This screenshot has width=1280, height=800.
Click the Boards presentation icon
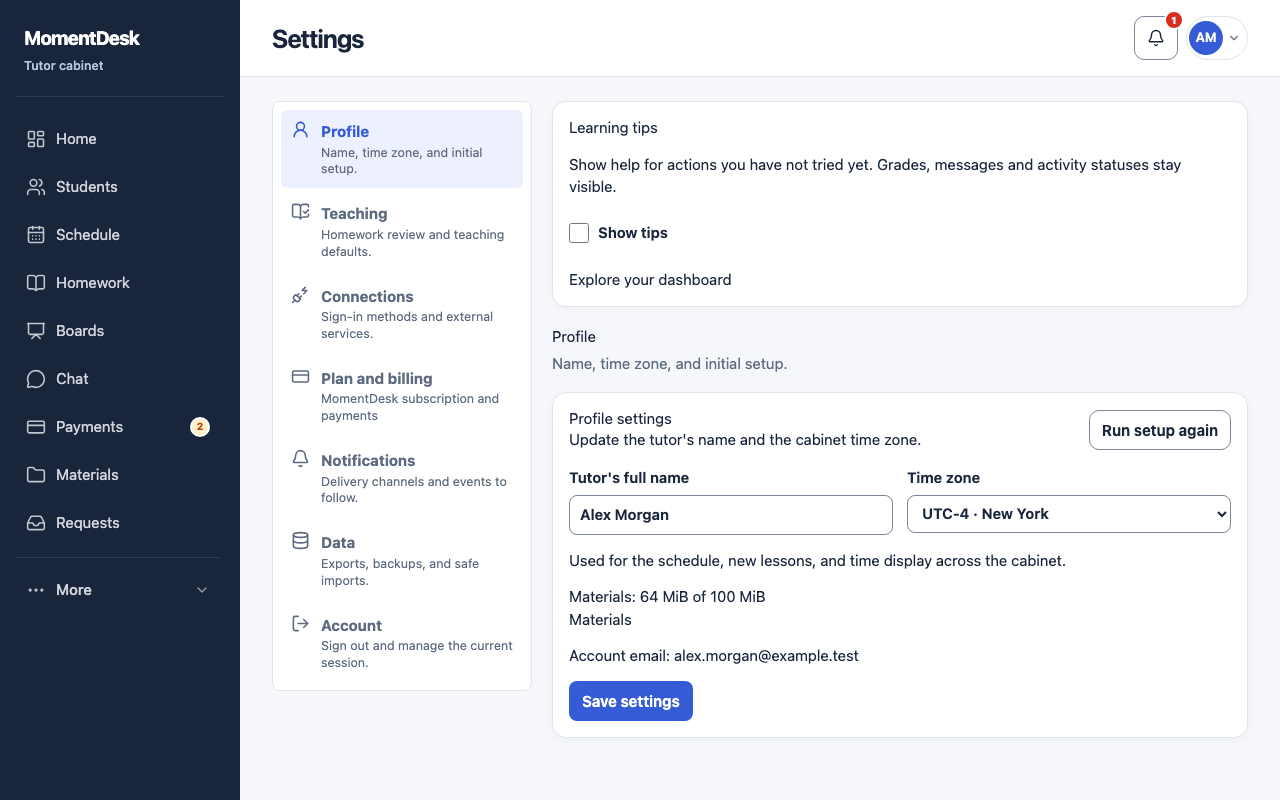coord(36,331)
